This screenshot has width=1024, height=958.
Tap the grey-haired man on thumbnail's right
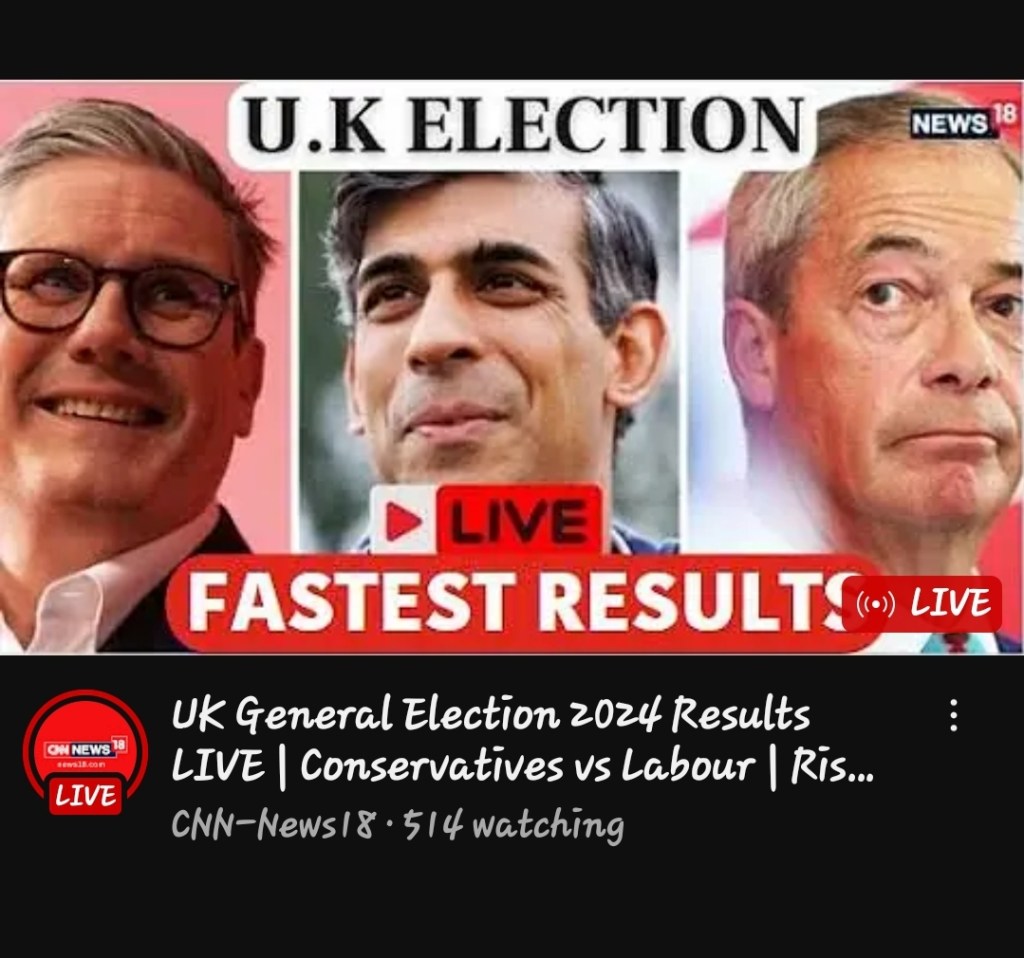pyautogui.click(x=875, y=340)
